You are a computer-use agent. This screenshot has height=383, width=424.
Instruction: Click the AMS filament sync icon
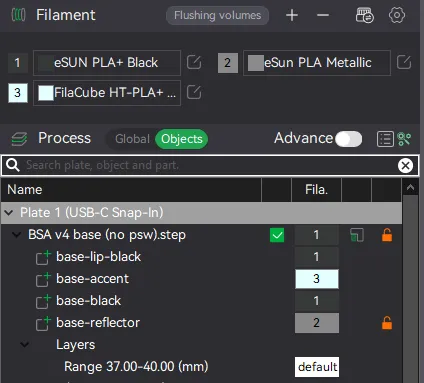365,15
